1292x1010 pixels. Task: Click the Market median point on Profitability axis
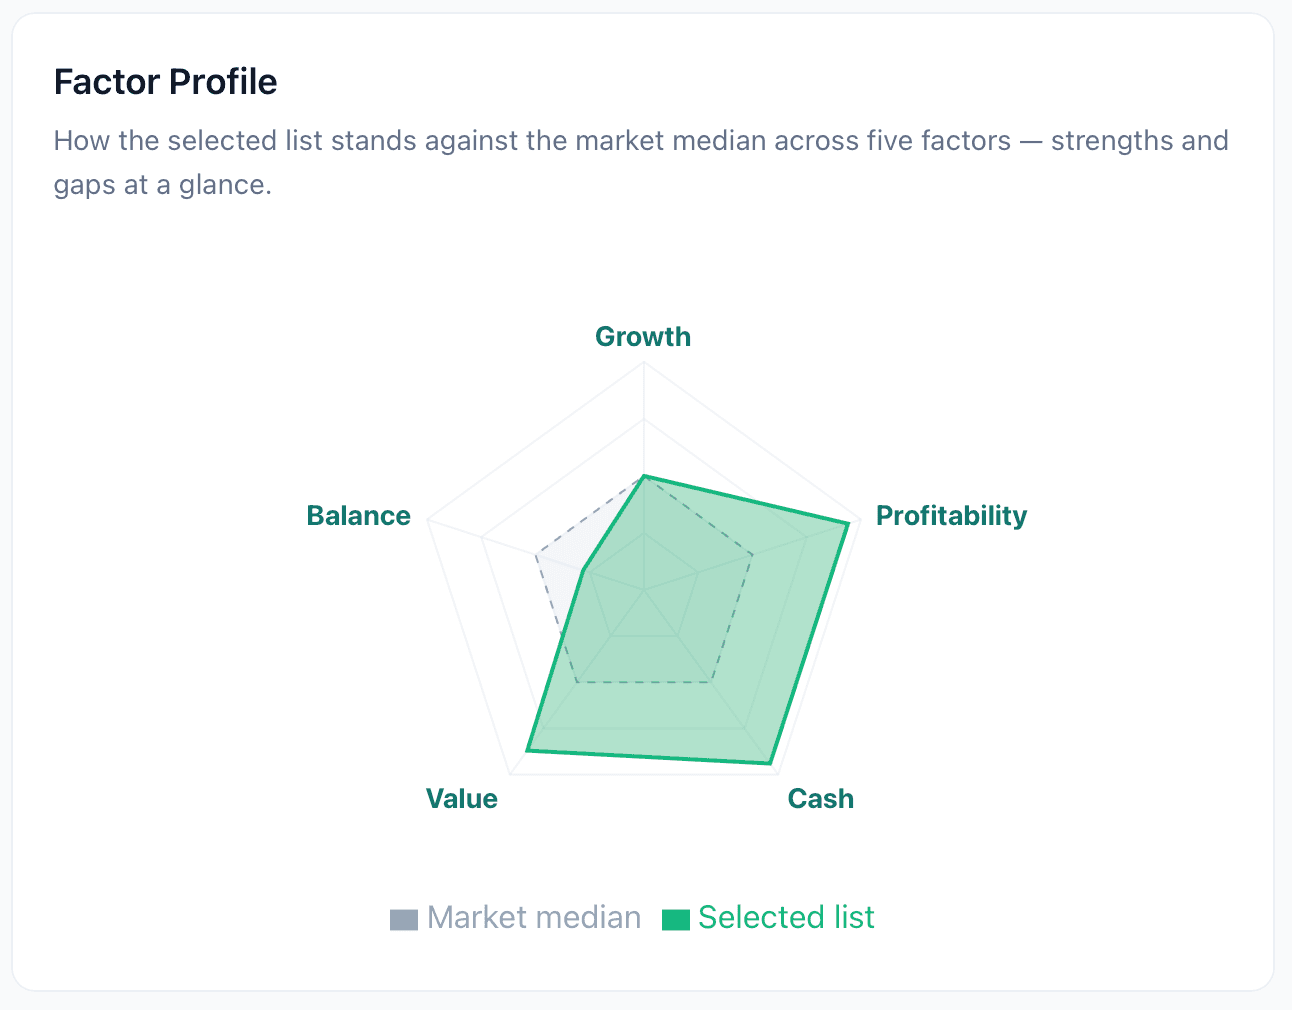(752, 554)
